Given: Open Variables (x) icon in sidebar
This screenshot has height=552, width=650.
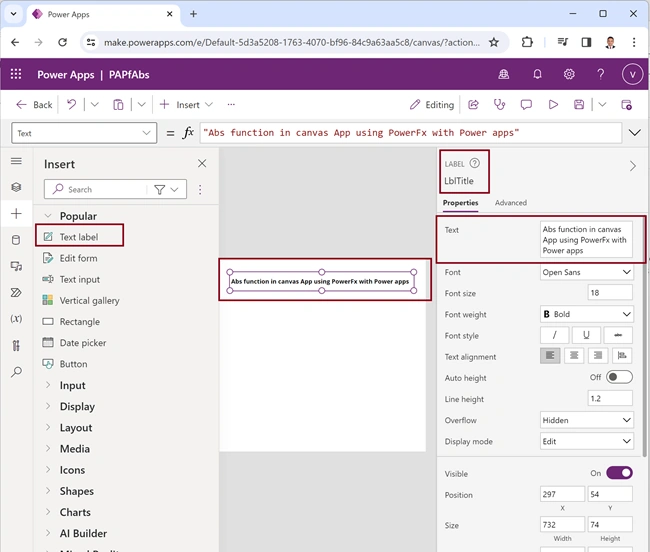Looking at the screenshot, I should 16,319.
